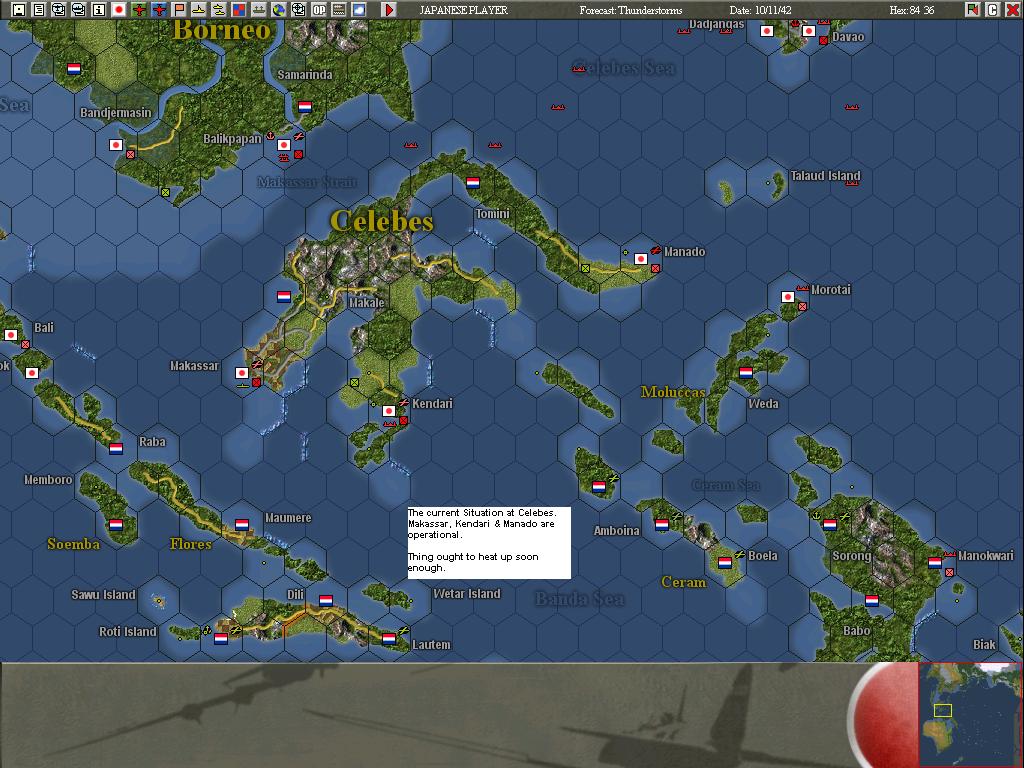Click the red X unit marker at Morotai
1024x768 pixels.
coord(802,306)
